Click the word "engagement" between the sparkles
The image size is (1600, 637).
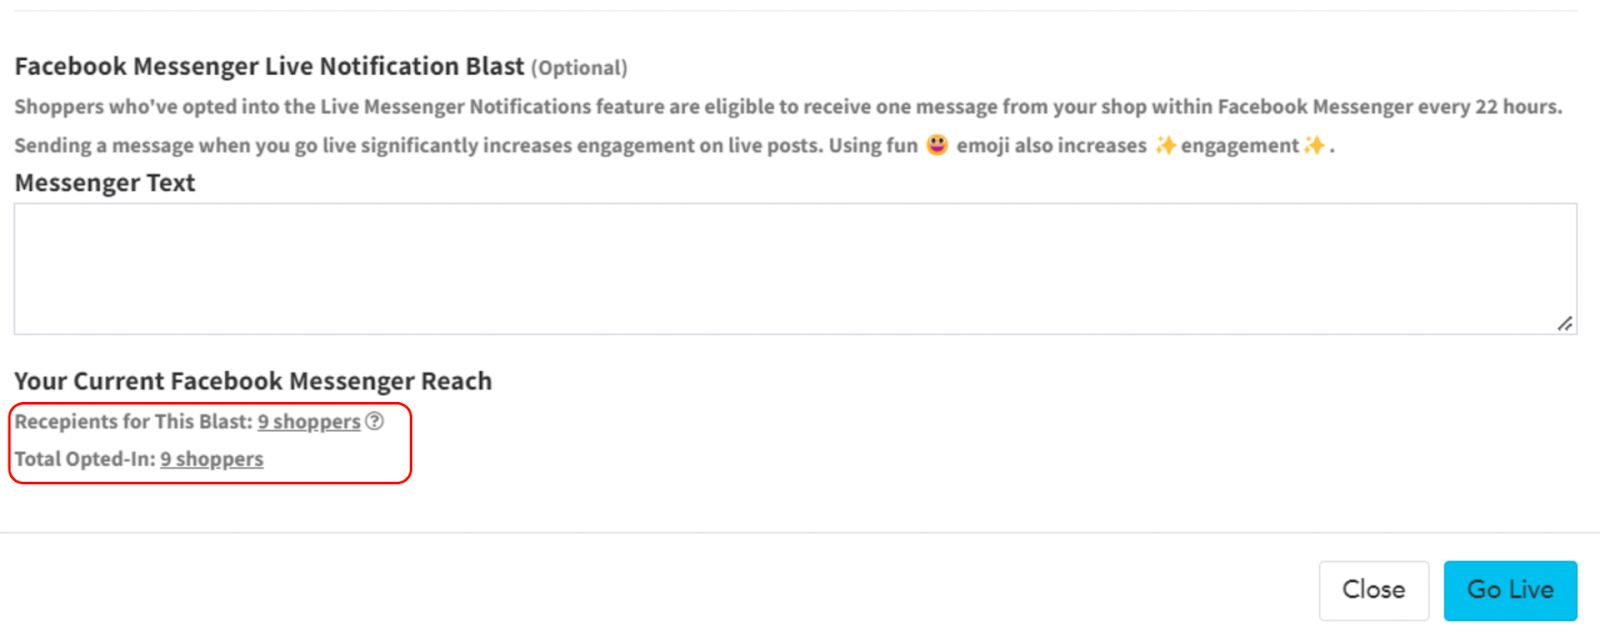(1240, 146)
